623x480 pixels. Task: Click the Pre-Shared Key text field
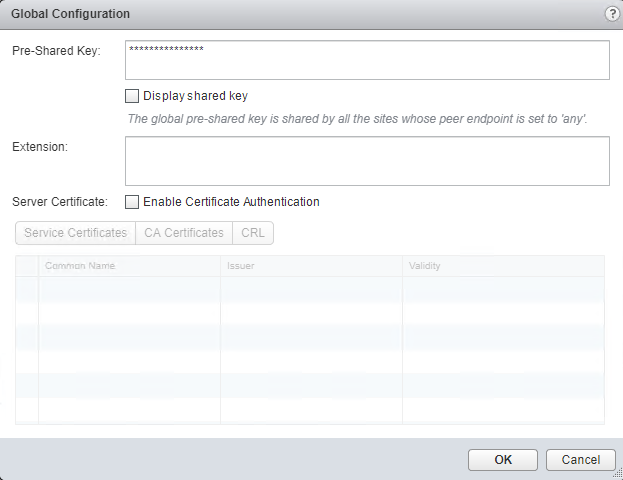[x=367, y=60]
